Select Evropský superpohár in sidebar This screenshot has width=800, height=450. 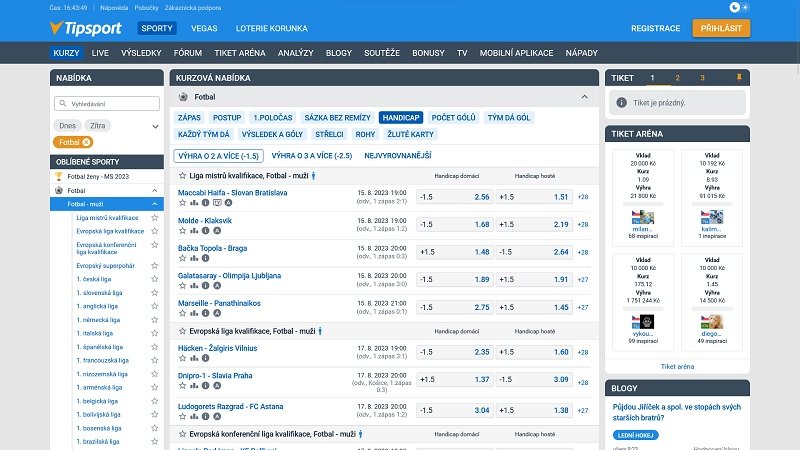pos(106,266)
